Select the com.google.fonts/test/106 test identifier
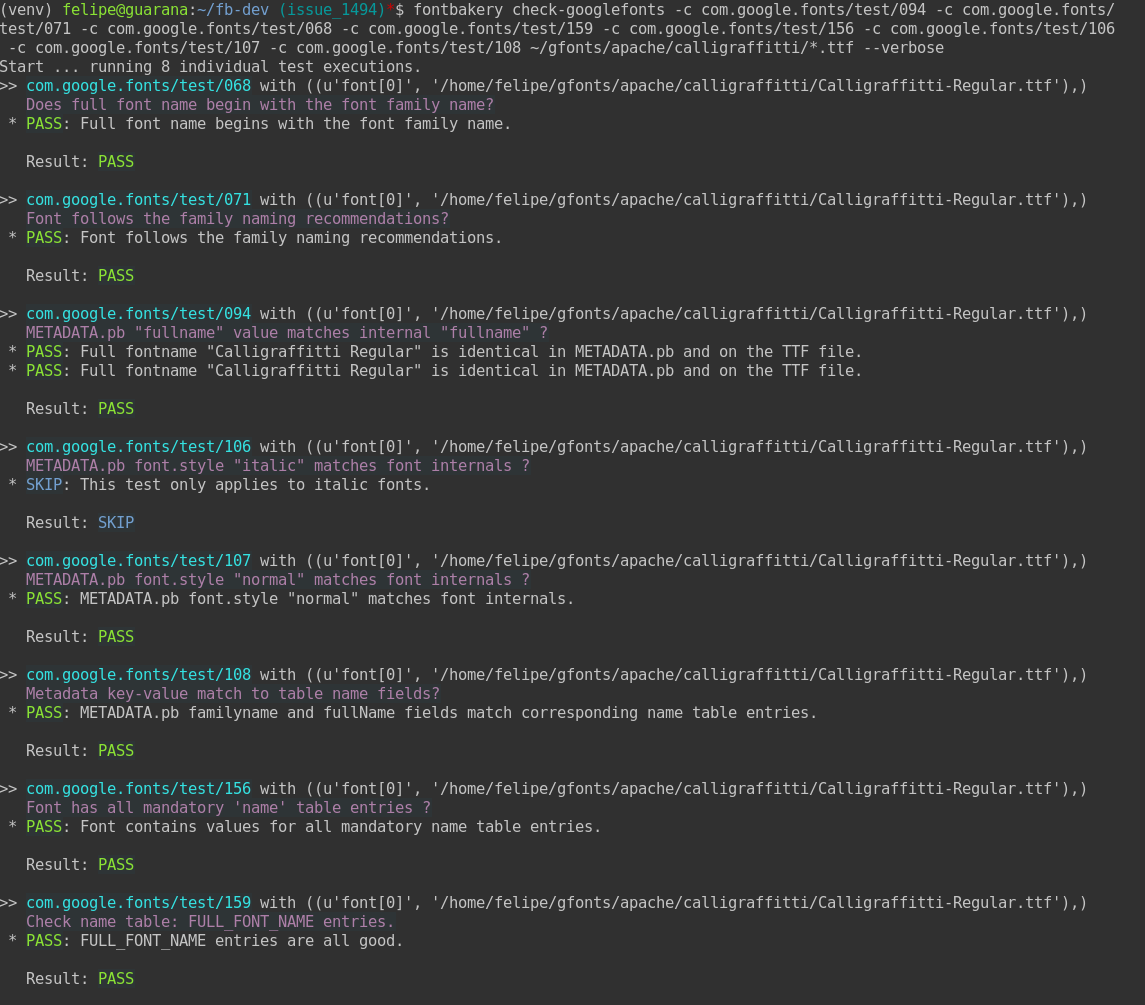Image resolution: width=1145 pixels, height=1005 pixels. 138,447
